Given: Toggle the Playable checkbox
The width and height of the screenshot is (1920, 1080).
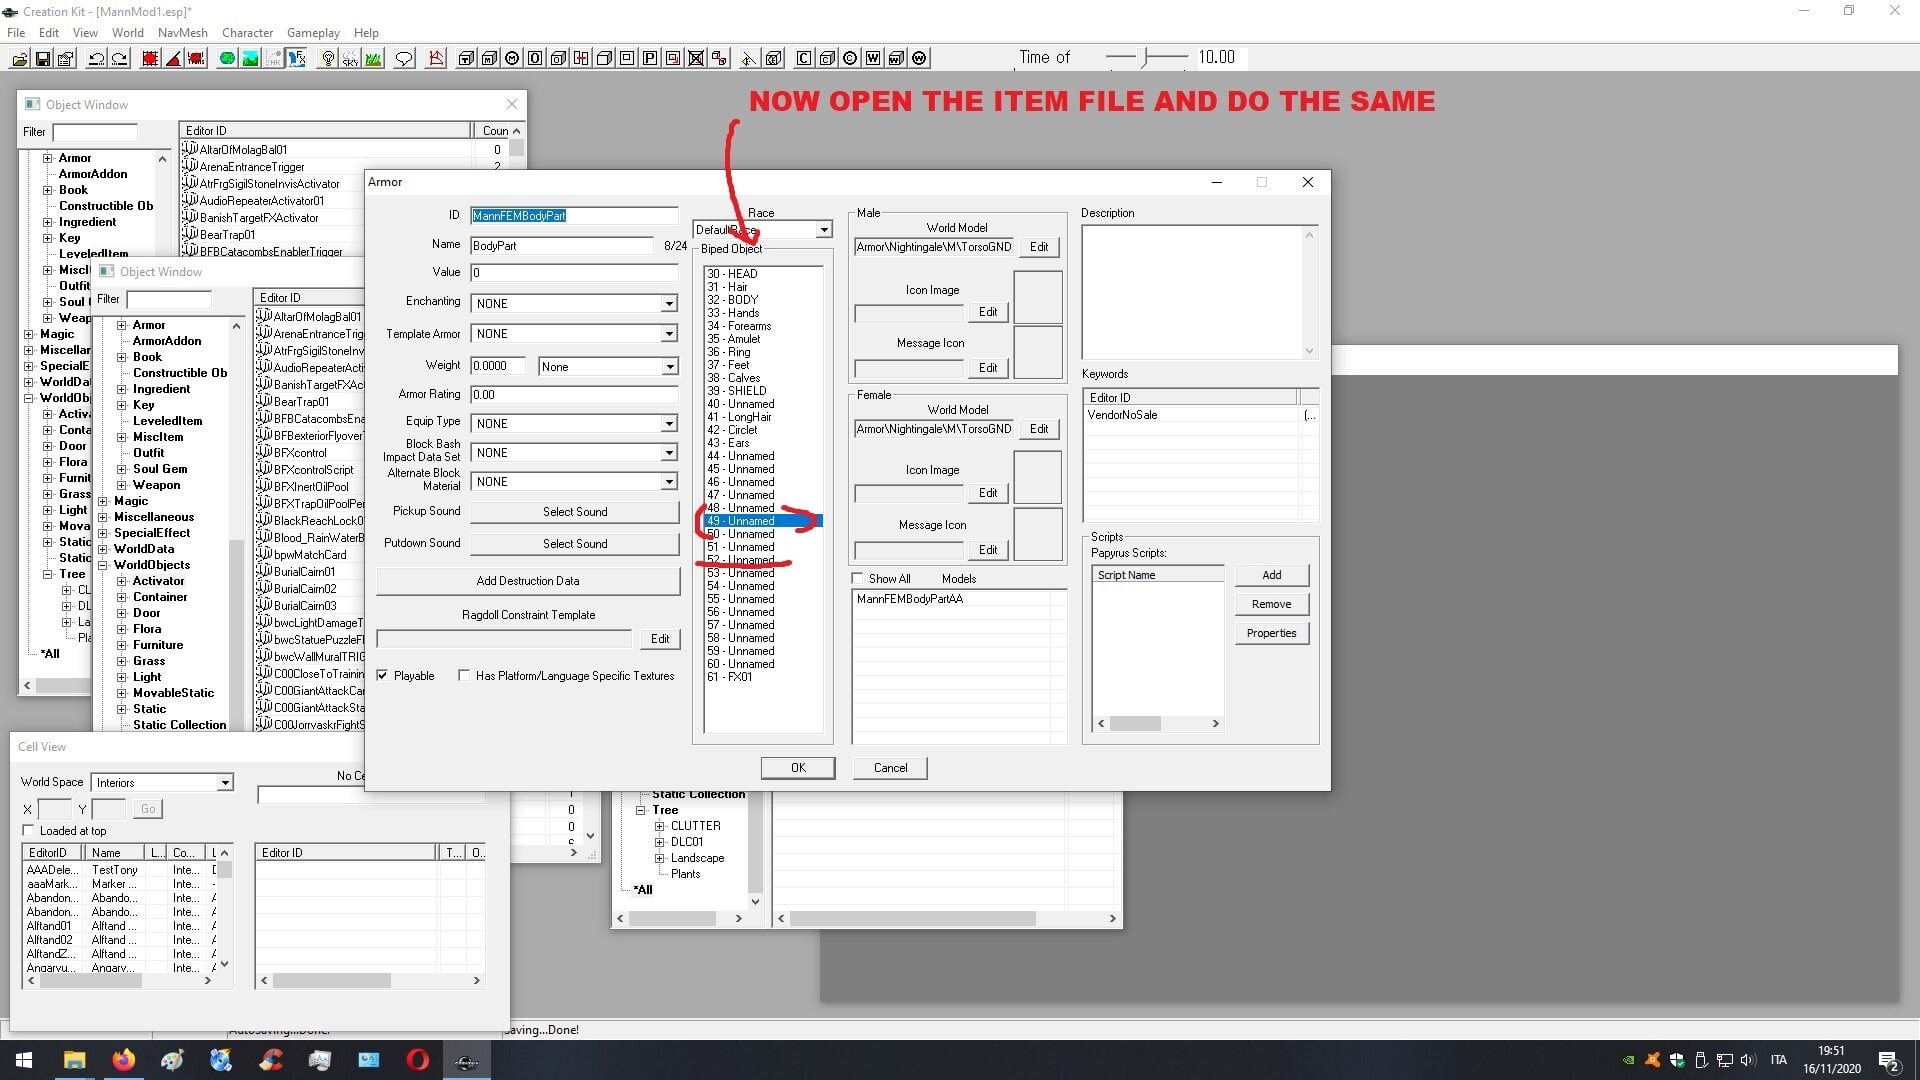Looking at the screenshot, I should pos(382,676).
